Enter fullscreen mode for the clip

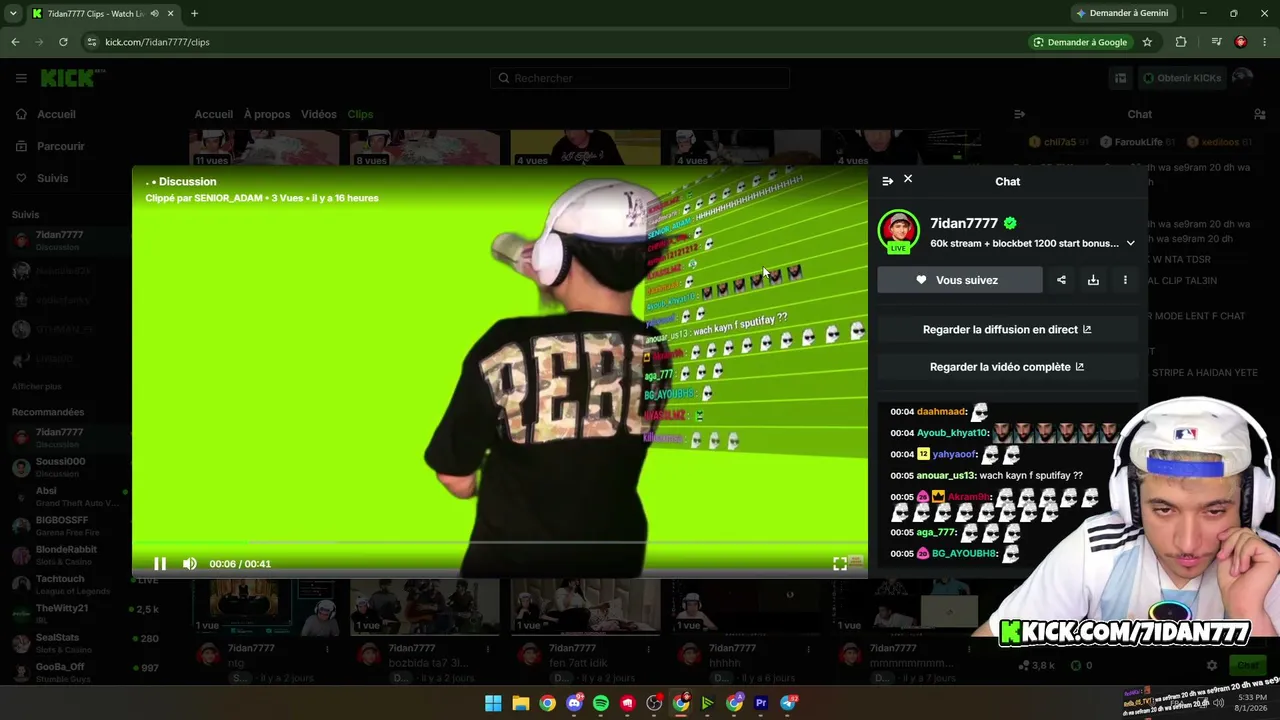click(840, 564)
